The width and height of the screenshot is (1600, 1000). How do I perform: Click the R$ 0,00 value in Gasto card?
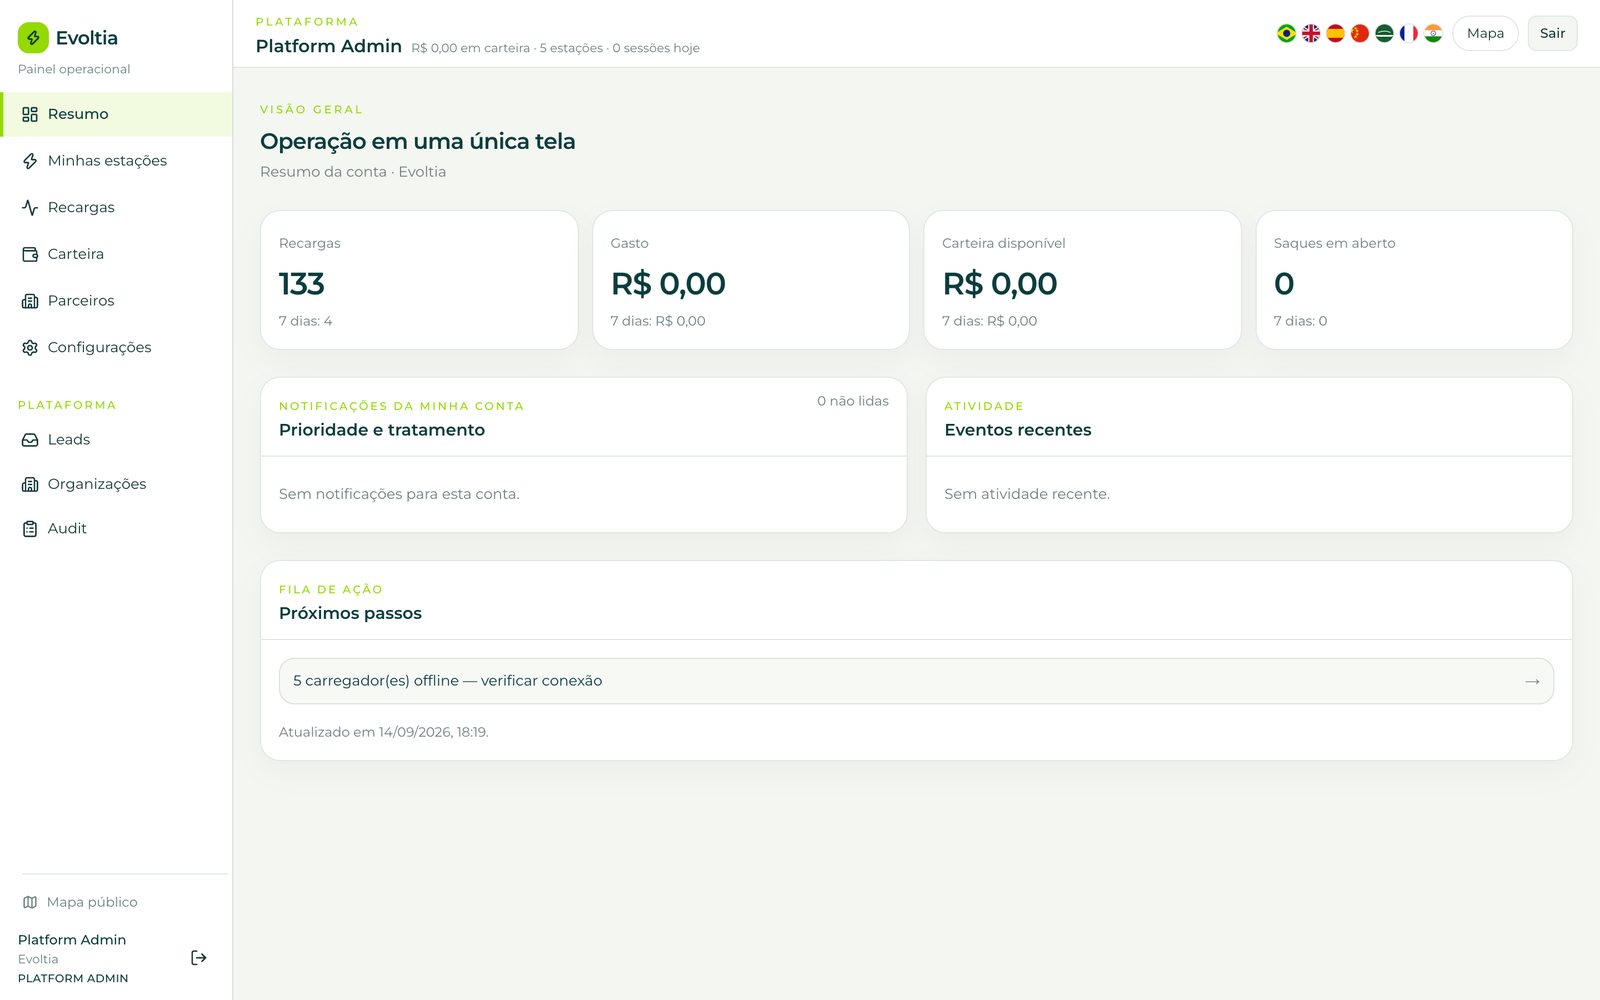(x=668, y=284)
